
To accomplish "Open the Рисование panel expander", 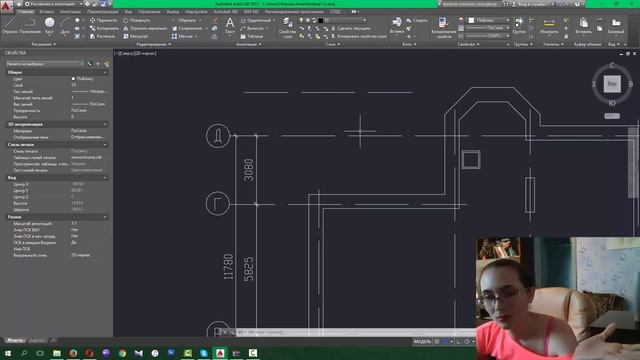I will (43, 44).
